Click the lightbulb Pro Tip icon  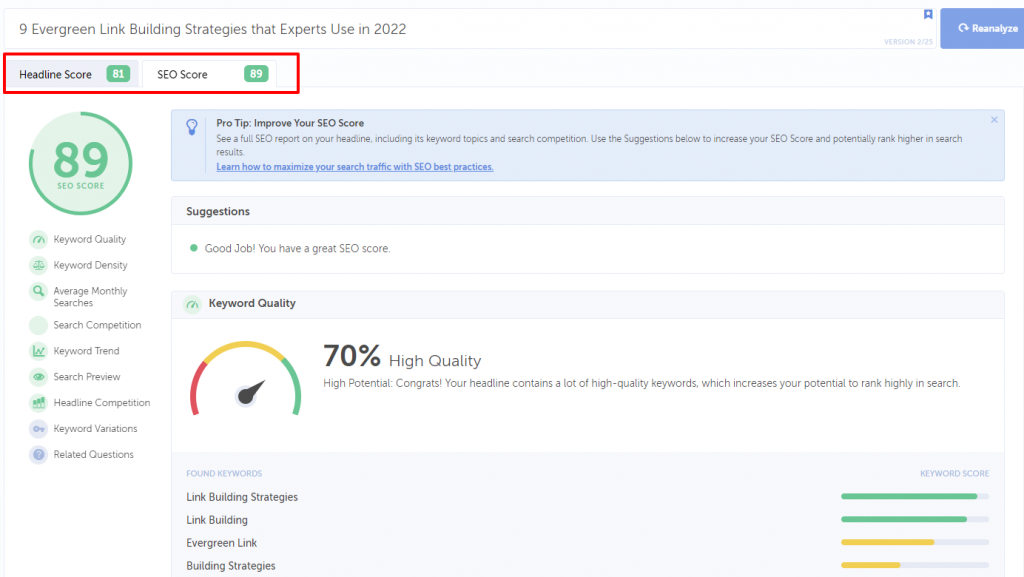click(x=192, y=127)
